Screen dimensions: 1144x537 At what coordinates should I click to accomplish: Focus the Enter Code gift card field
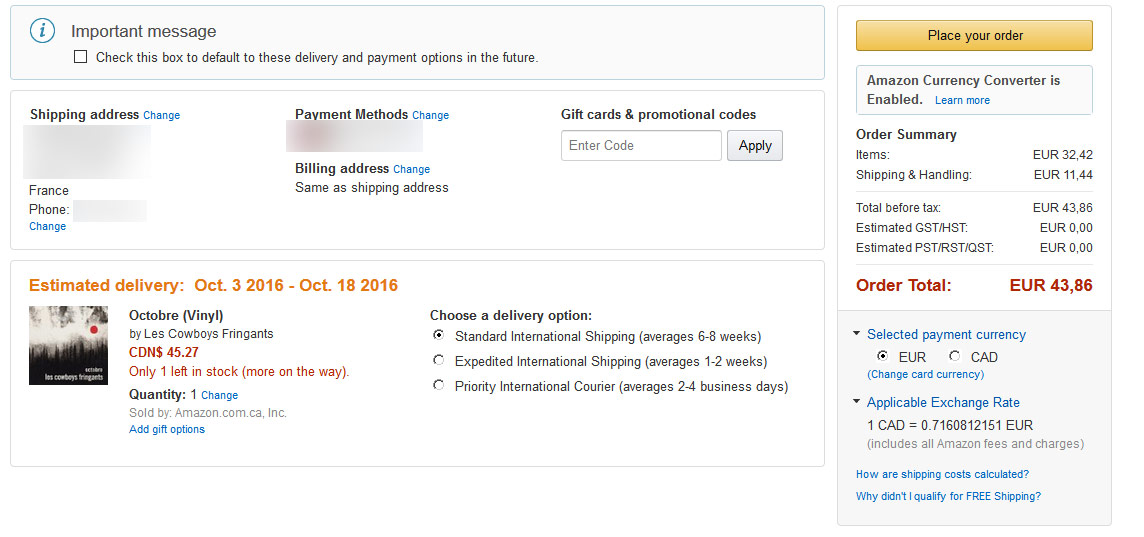(x=641, y=145)
